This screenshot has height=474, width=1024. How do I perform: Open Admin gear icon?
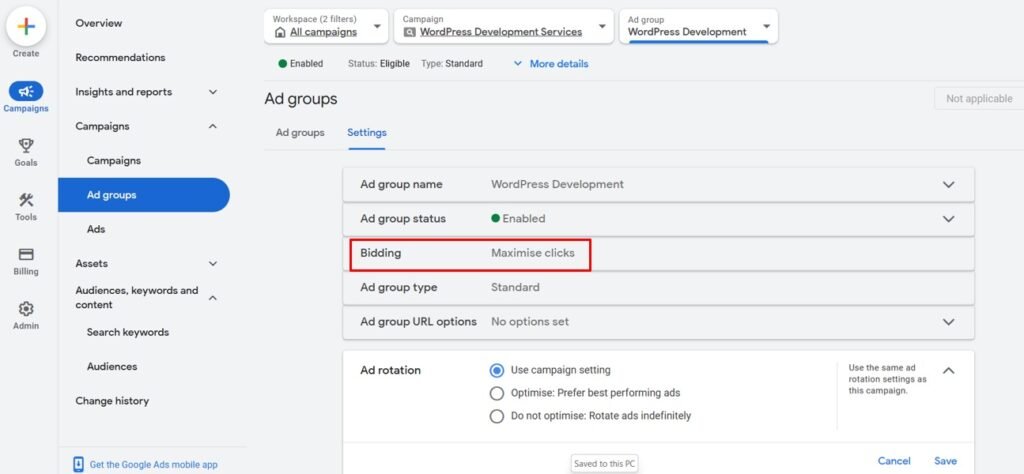26,308
